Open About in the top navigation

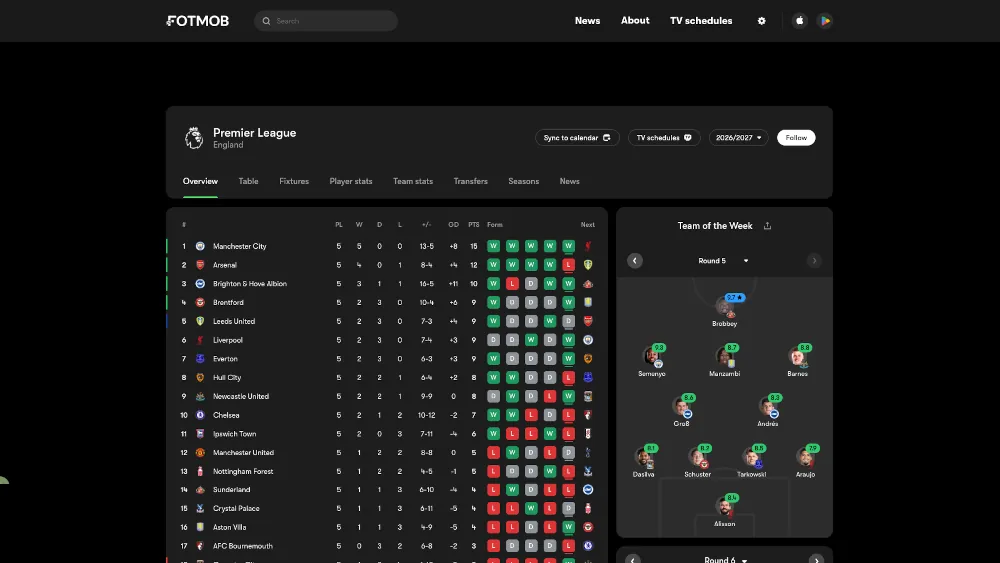(635, 20)
